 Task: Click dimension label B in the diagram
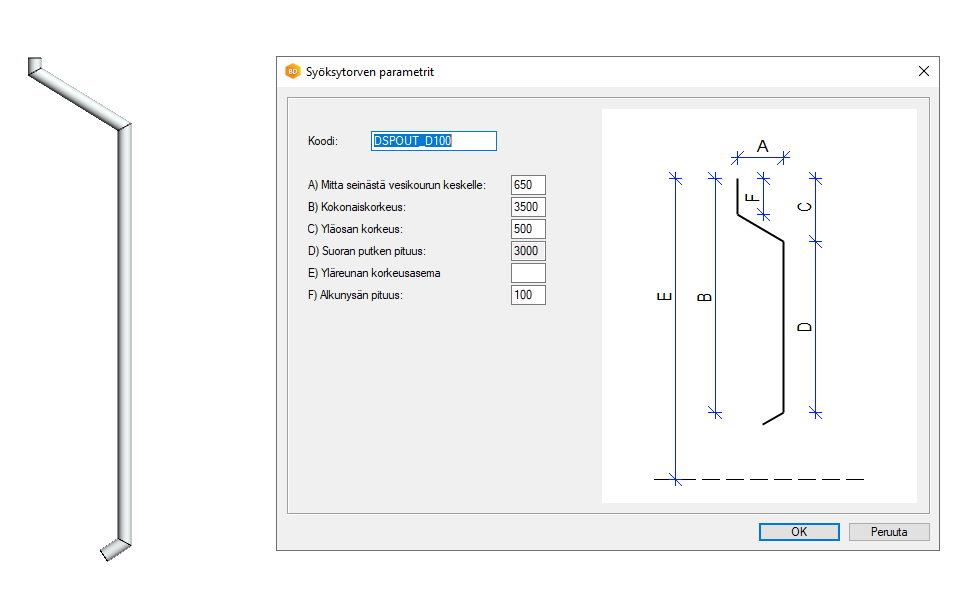[x=703, y=297]
